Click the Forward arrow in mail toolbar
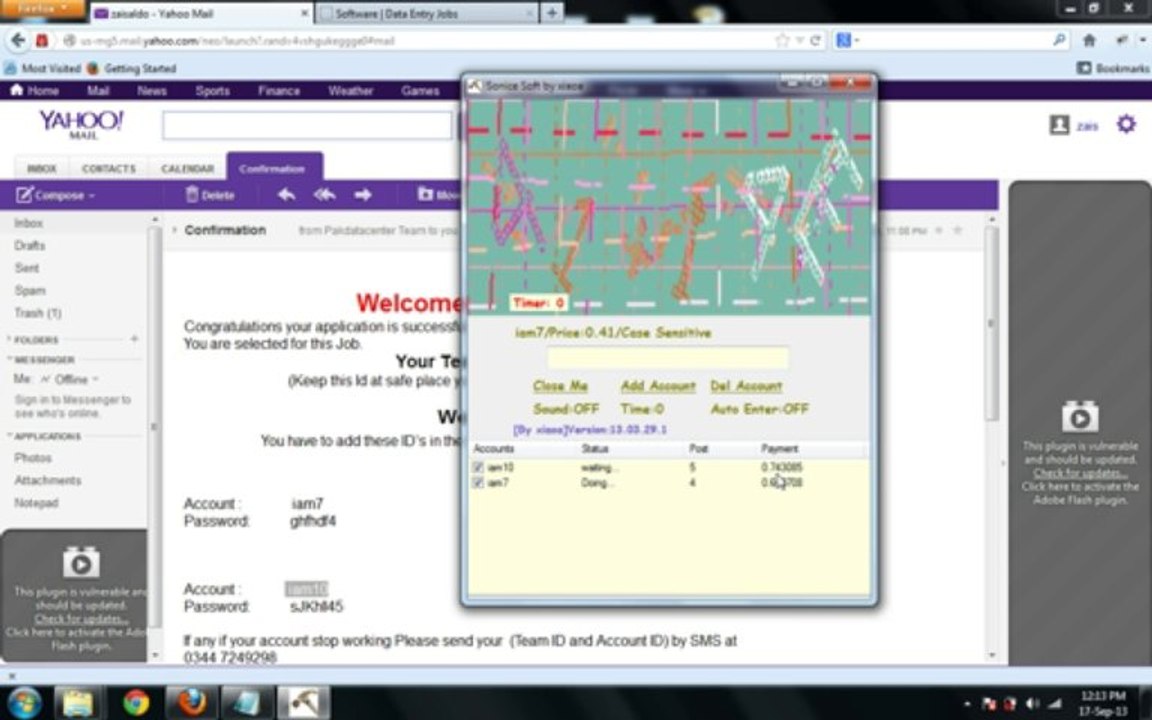 click(363, 195)
